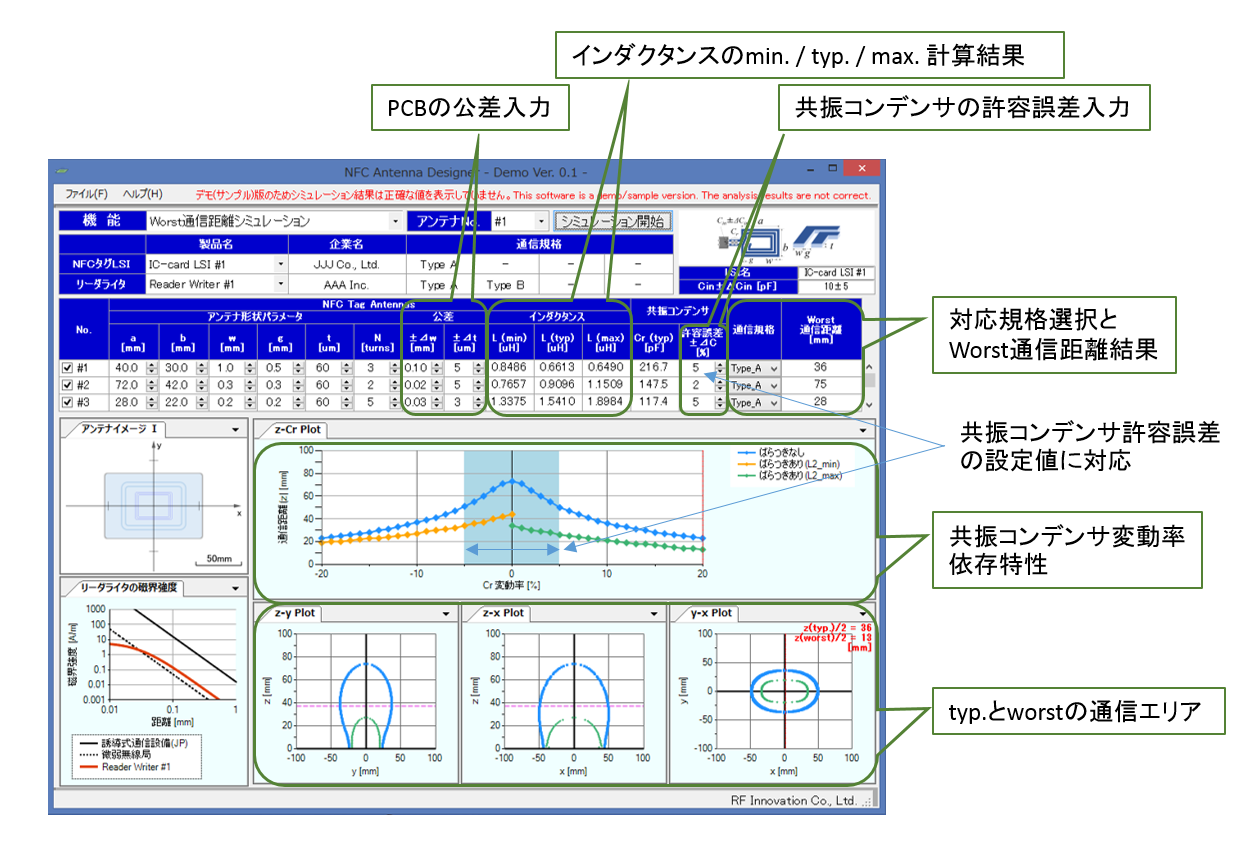Open the 機能 function dropdown
1253x851 pixels.
tap(395, 221)
